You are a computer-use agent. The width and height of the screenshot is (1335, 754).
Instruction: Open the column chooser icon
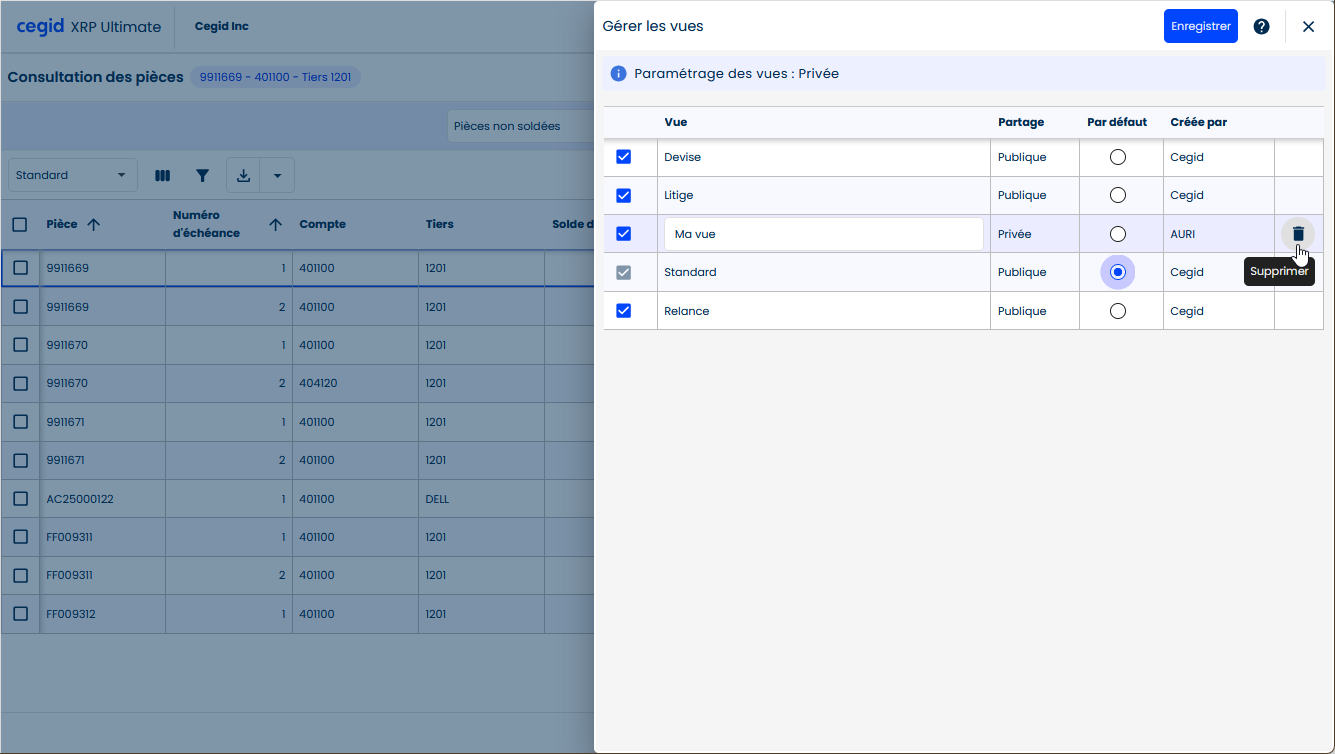tap(162, 176)
